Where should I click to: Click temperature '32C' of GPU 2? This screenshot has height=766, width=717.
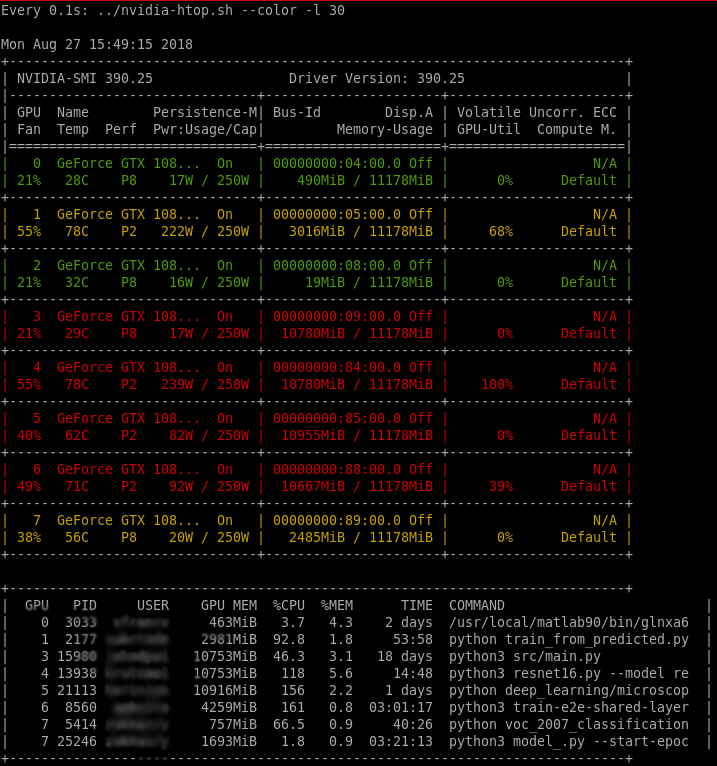point(77,282)
